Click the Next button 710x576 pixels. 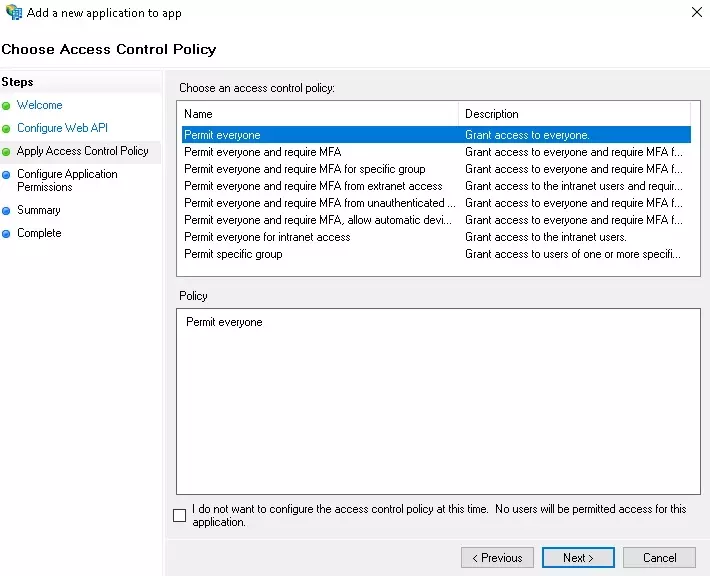tap(578, 557)
